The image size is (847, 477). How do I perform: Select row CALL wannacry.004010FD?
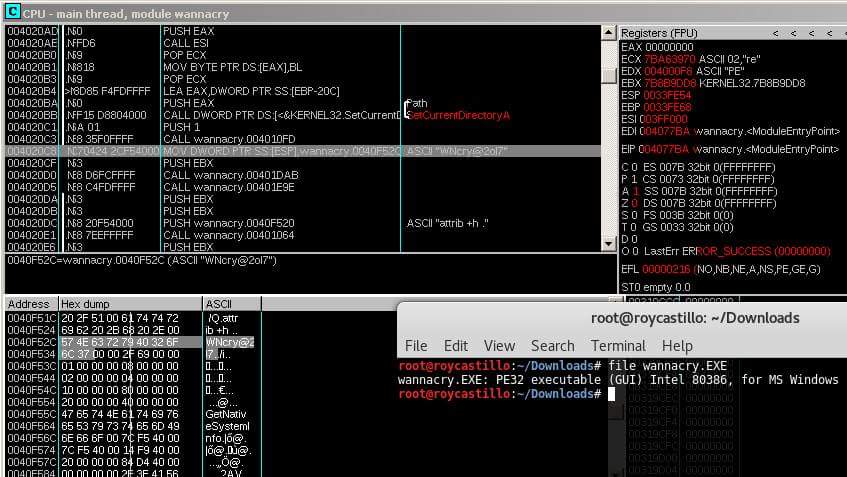[302, 139]
